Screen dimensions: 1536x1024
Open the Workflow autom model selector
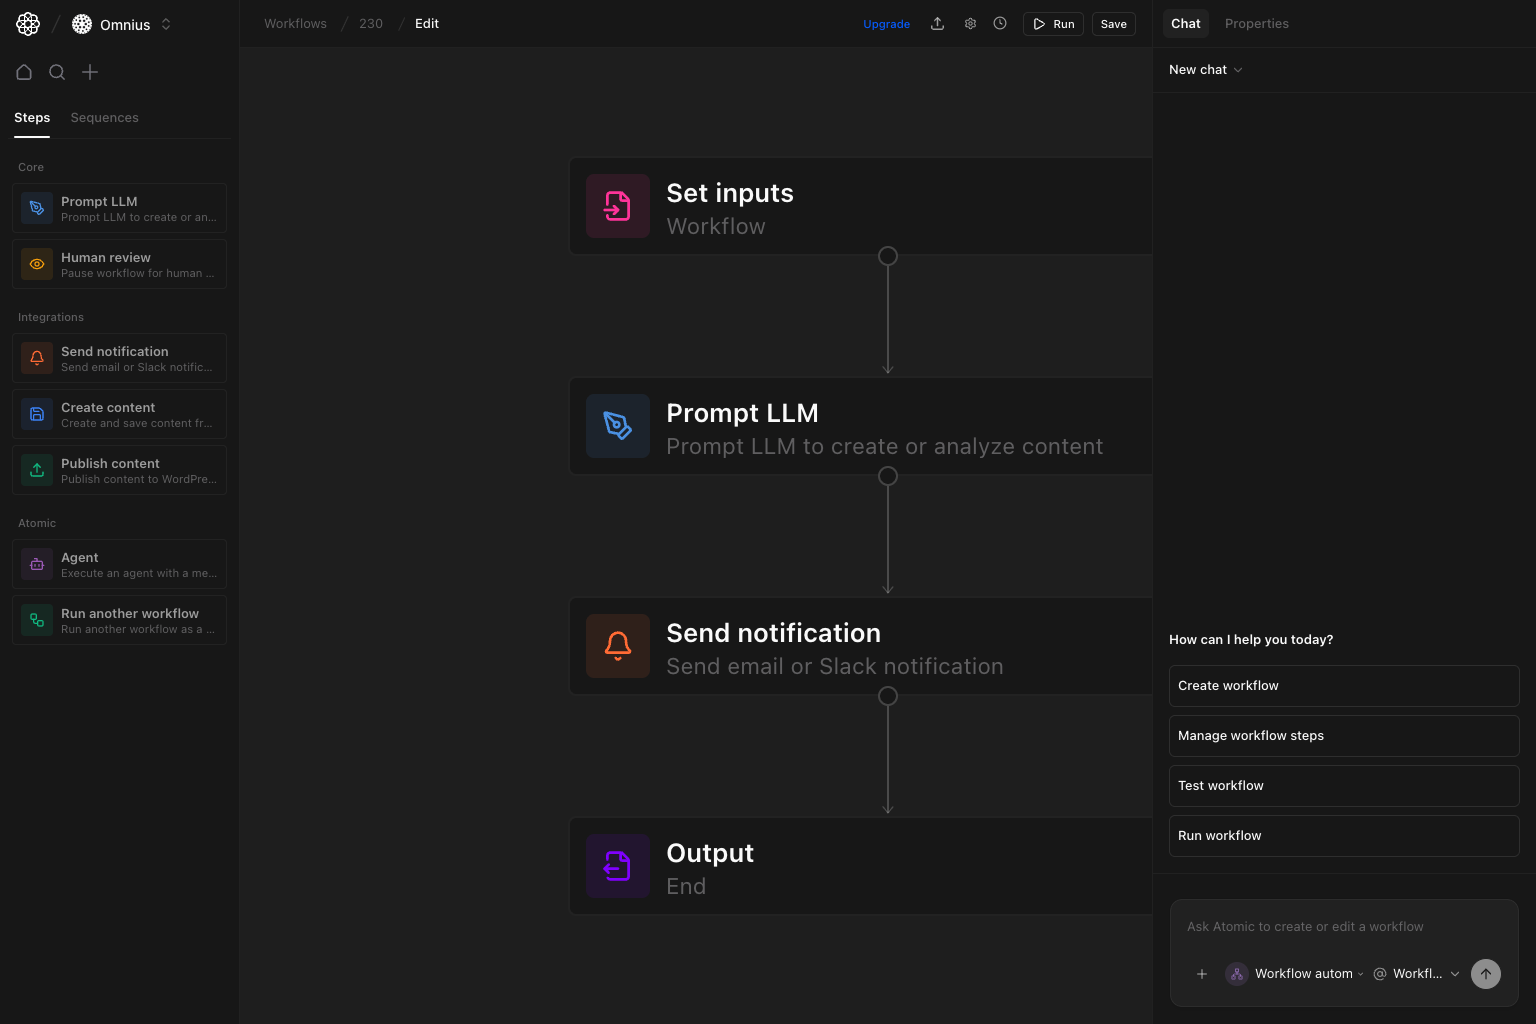pos(1295,973)
